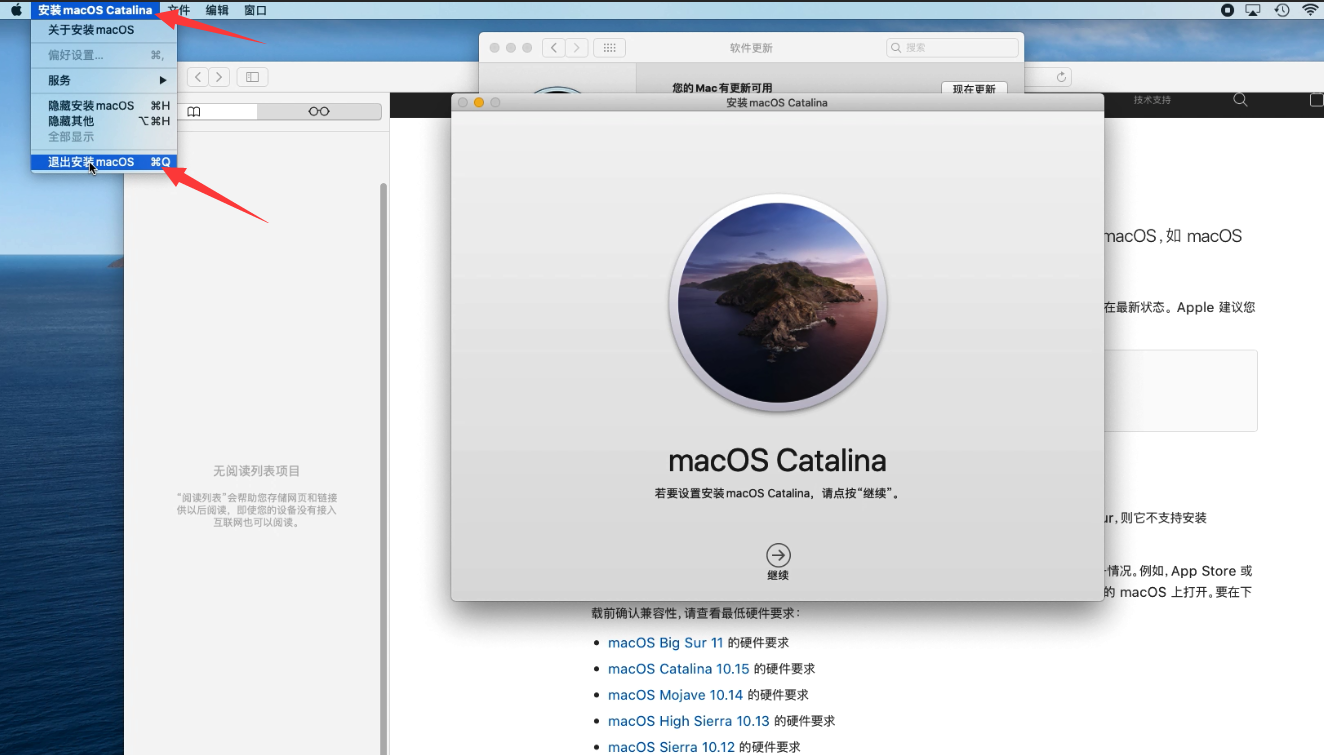The width and height of the screenshot is (1324, 755).
Task: Choose 隐藏其他 menu entry
Action: tap(104, 121)
